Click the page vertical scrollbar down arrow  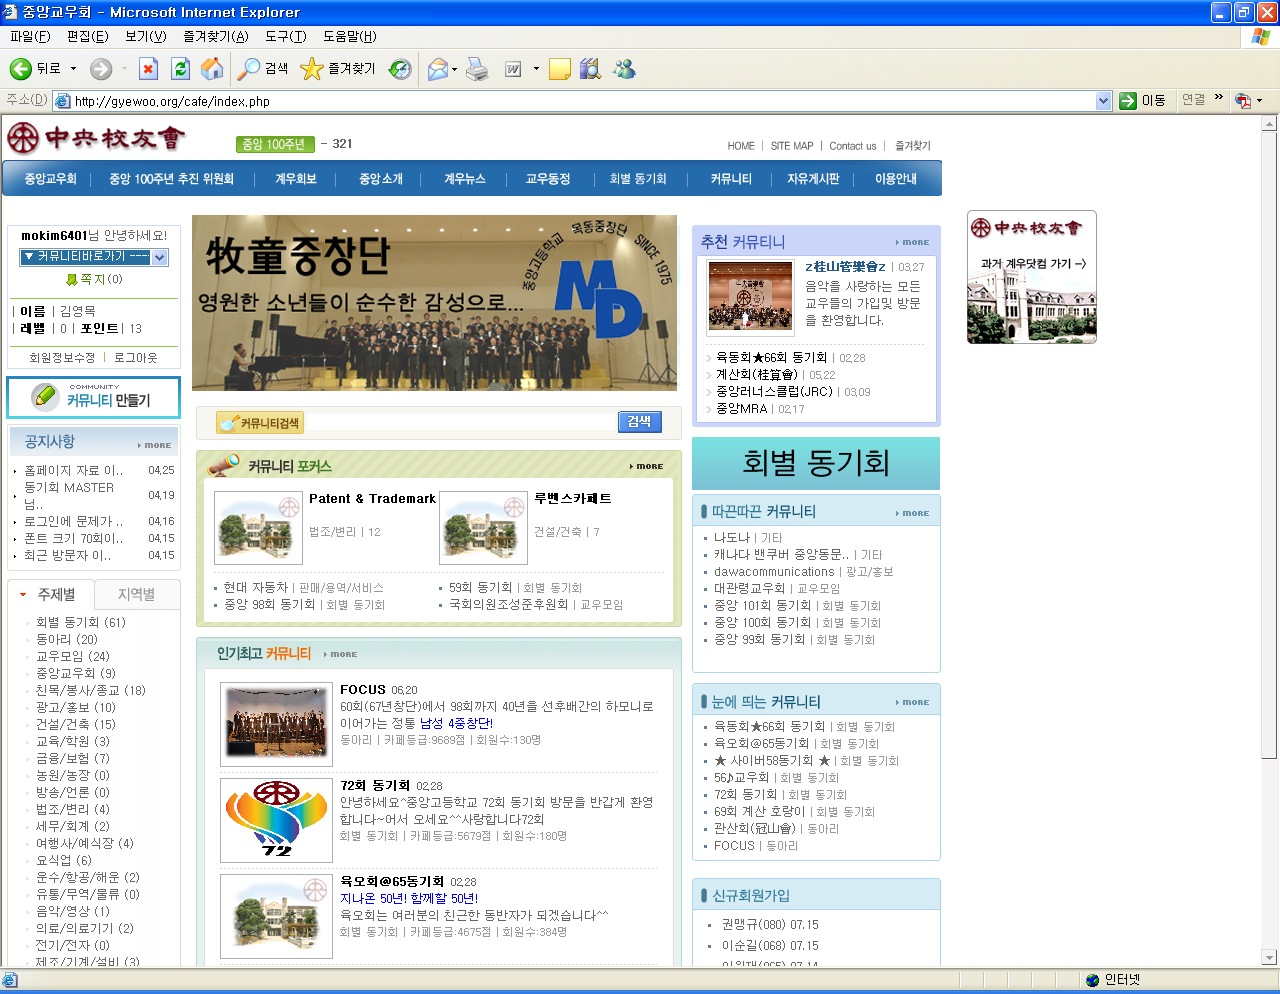[x=1269, y=957]
